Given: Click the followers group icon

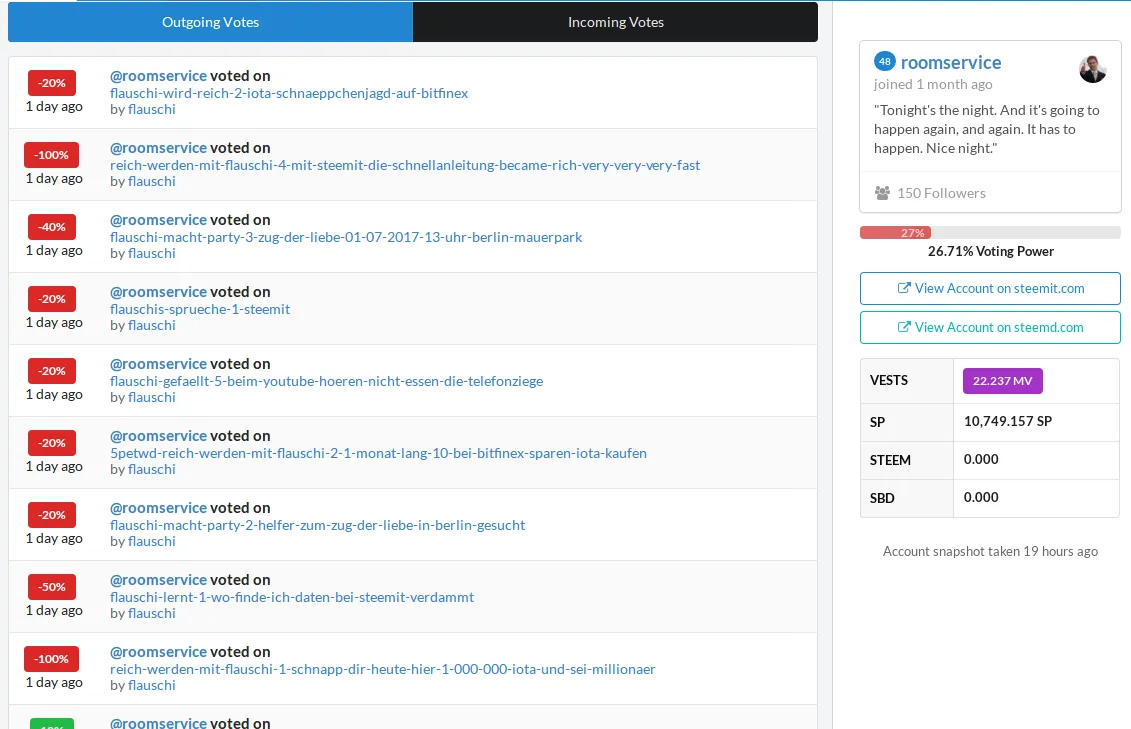Looking at the screenshot, I should [x=882, y=193].
